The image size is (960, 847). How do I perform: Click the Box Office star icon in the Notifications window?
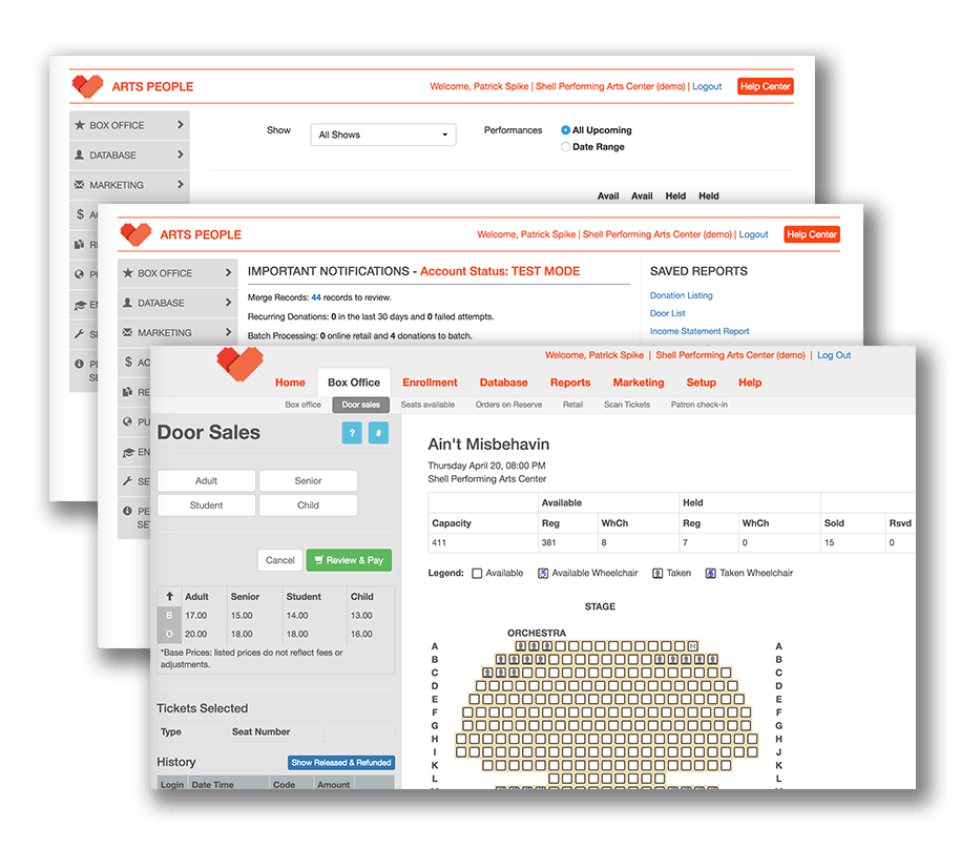point(127,273)
